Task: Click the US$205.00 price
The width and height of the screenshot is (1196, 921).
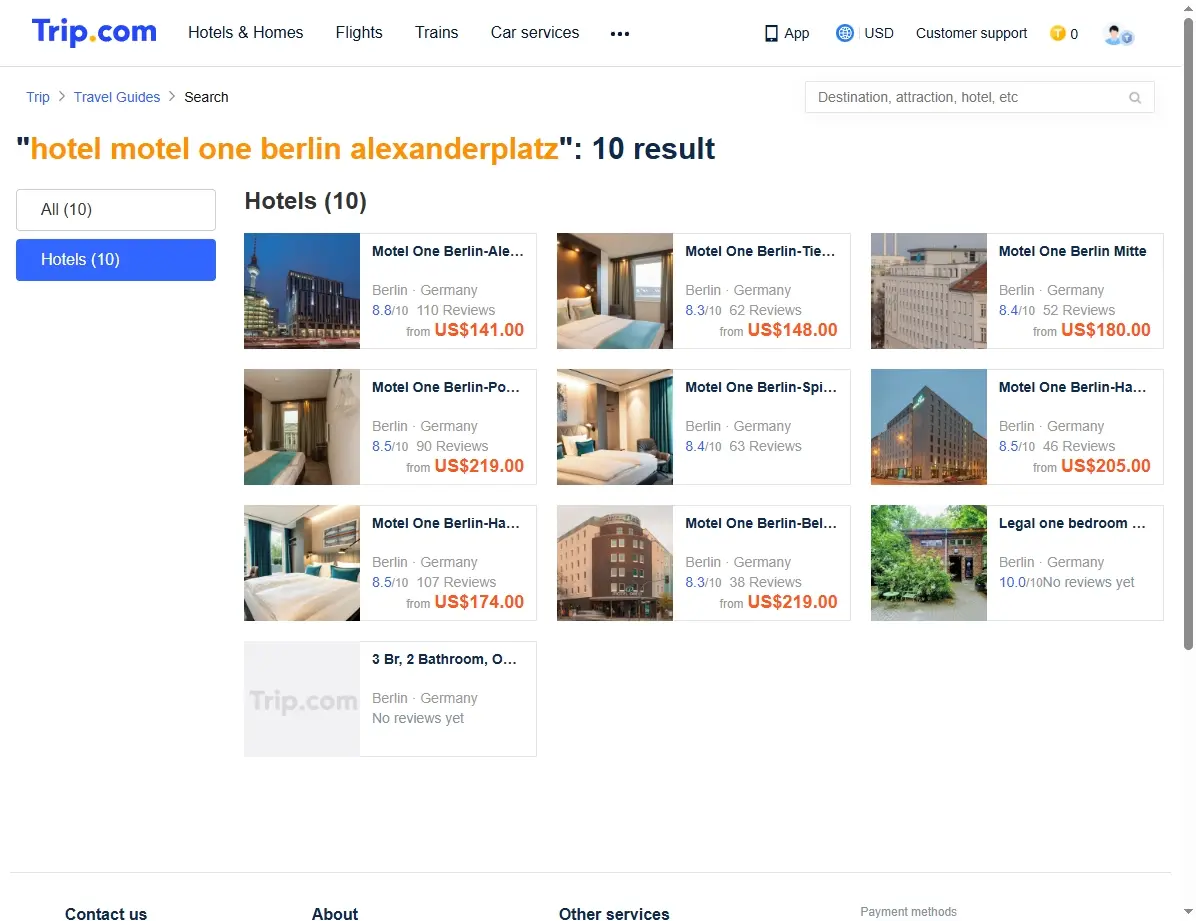Action: 1106,465
